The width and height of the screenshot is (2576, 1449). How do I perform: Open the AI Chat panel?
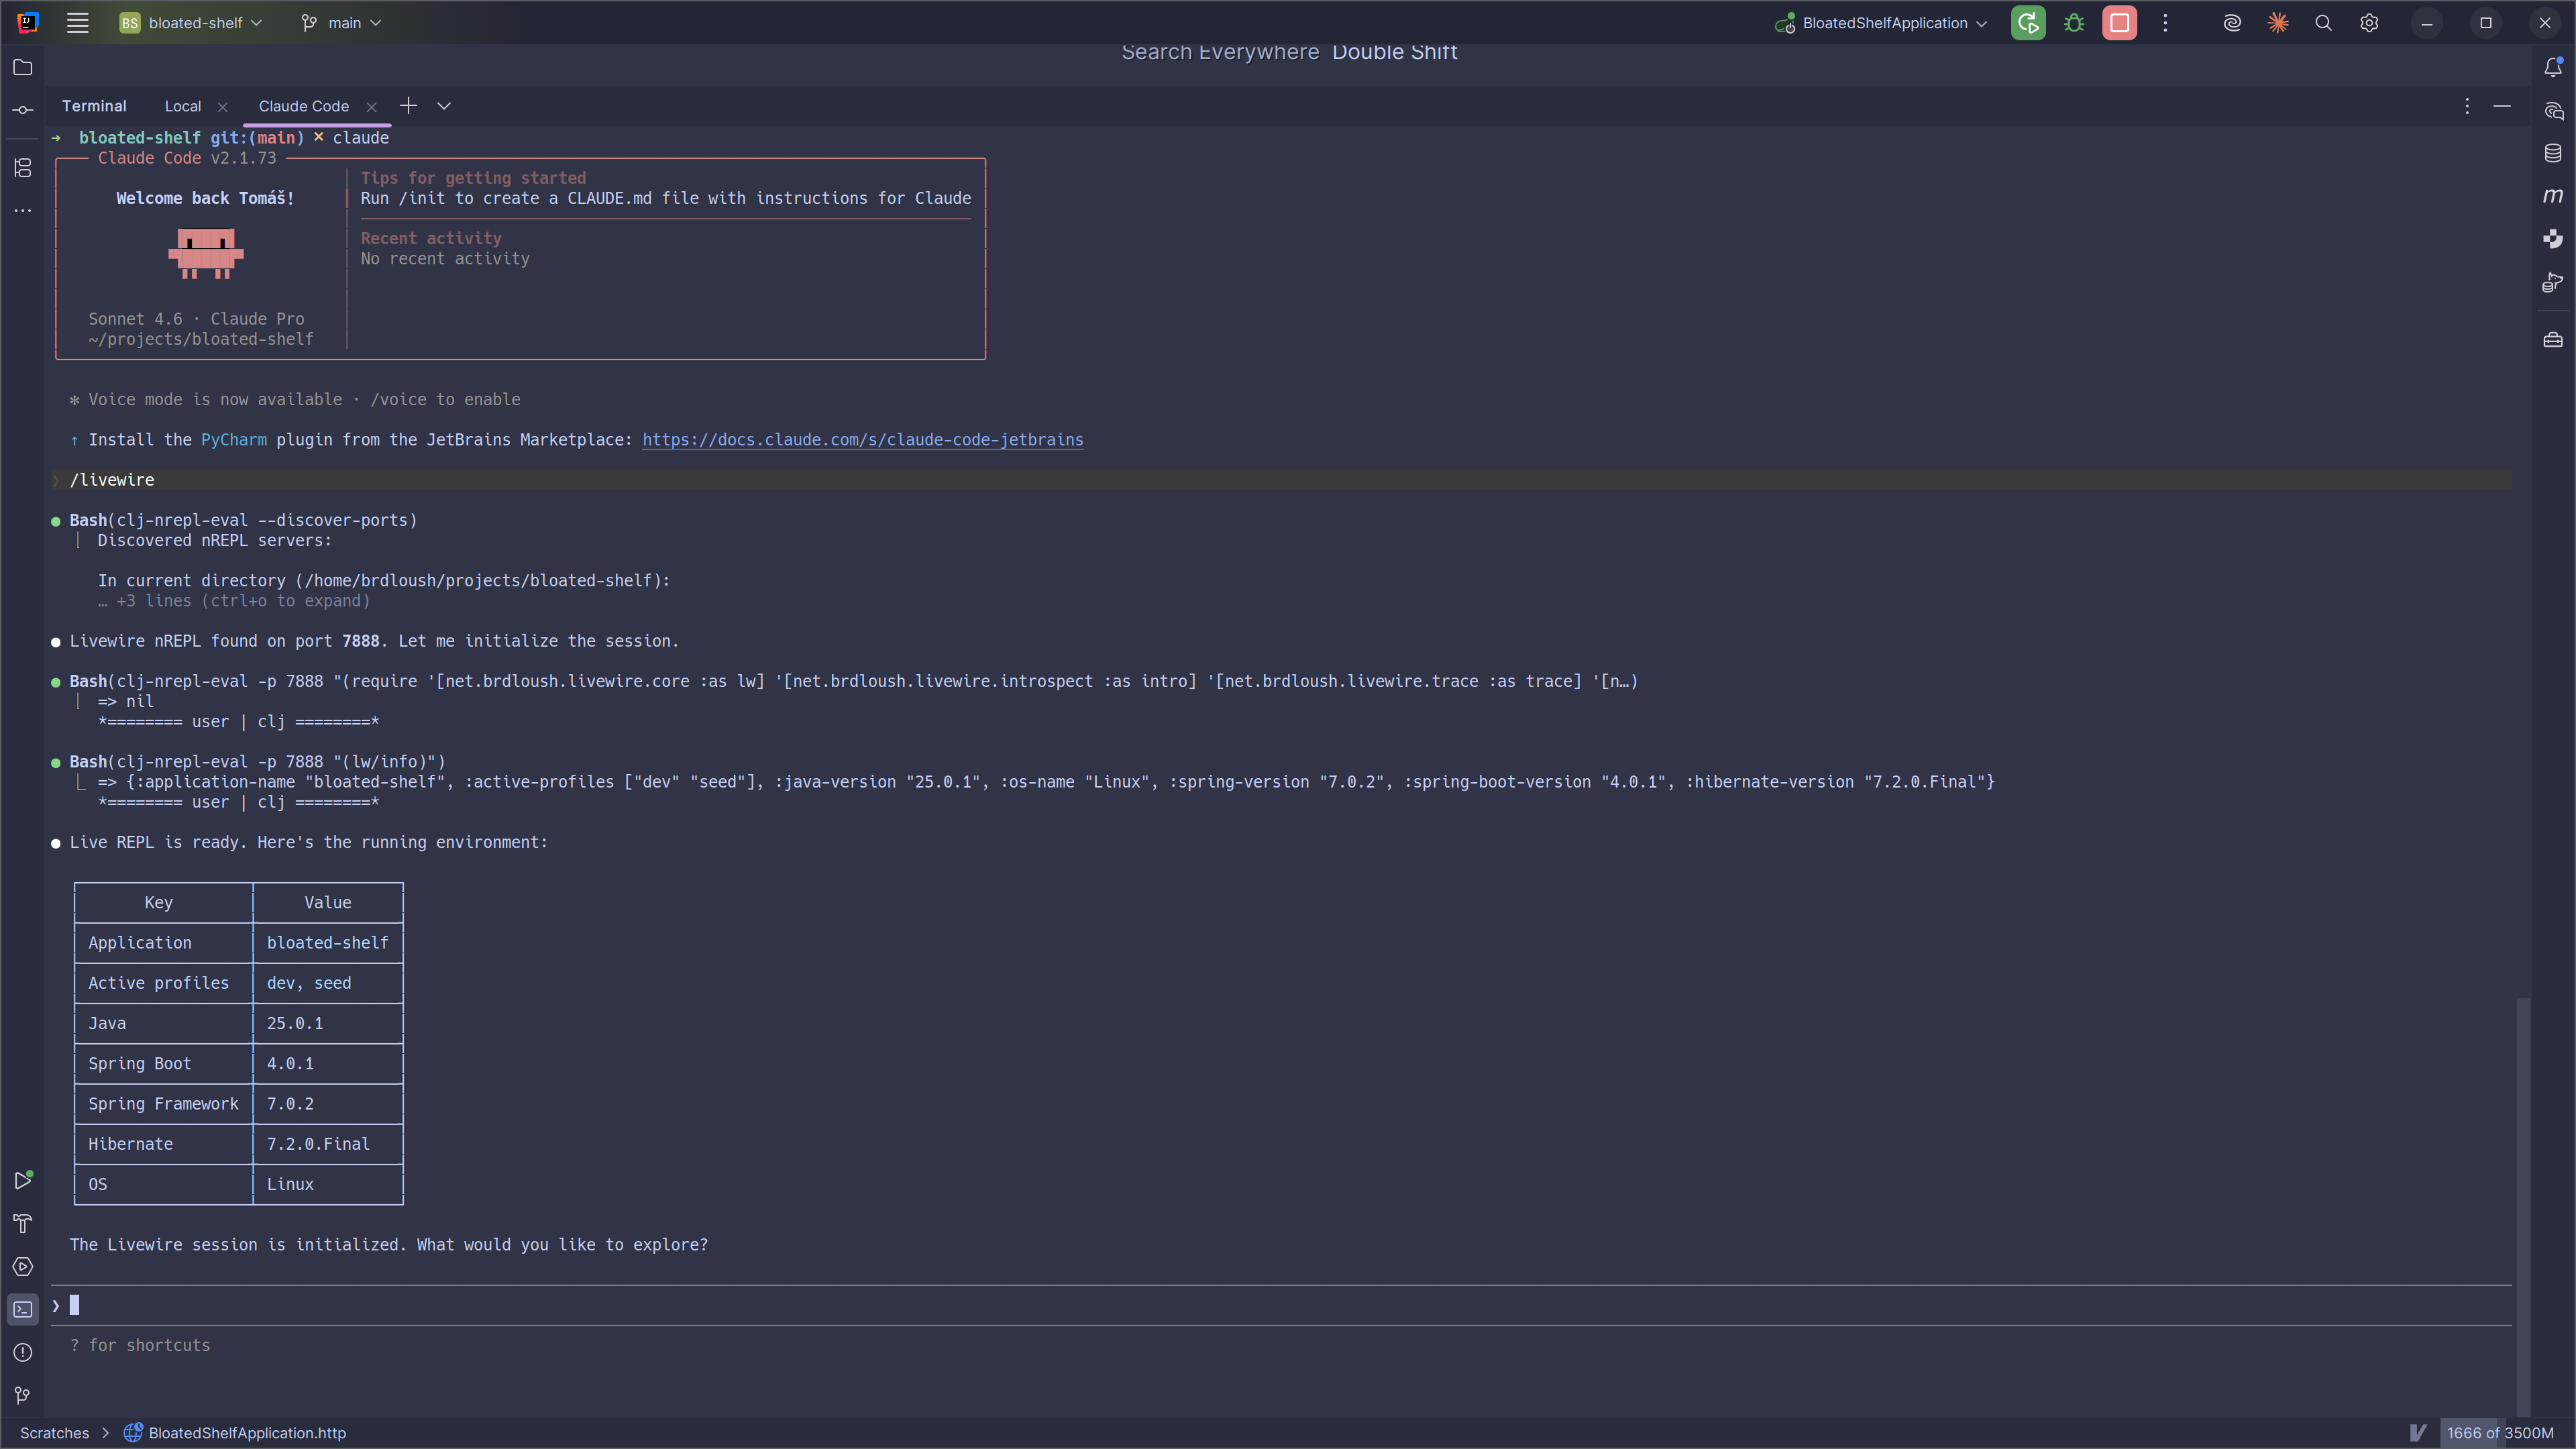(x=2553, y=110)
